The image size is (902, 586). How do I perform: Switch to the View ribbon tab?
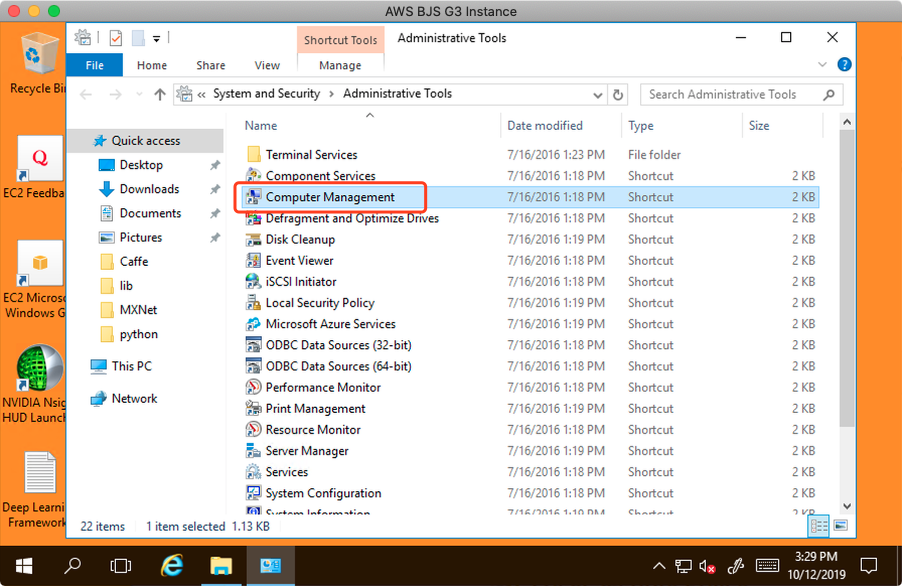tap(267, 65)
